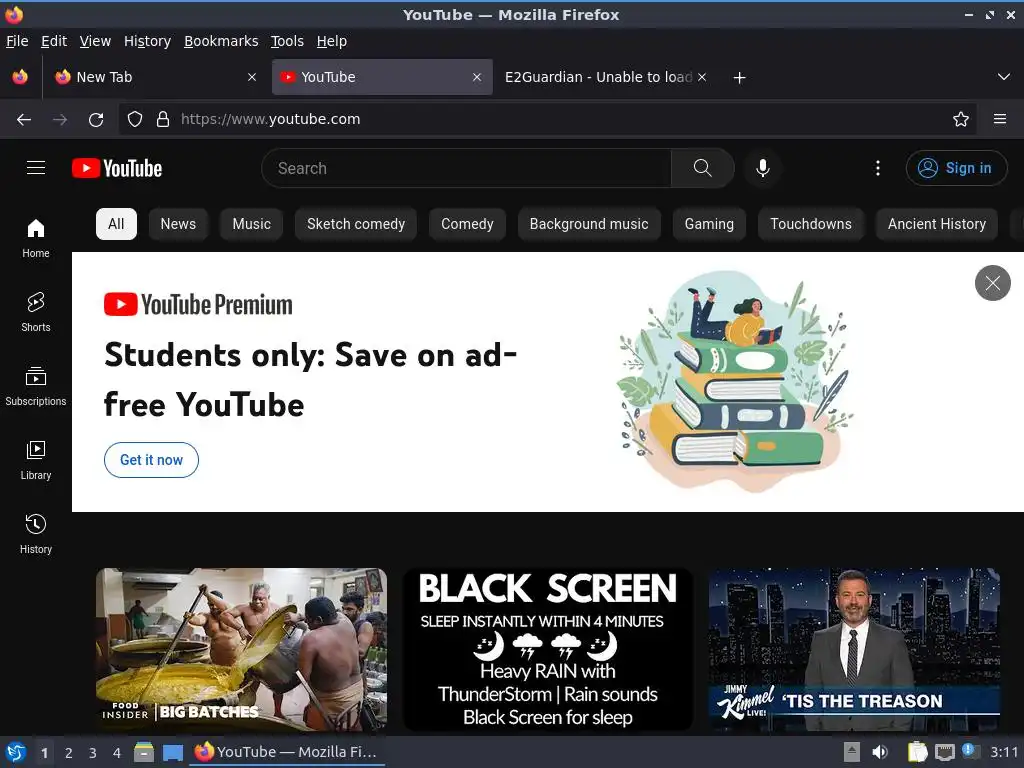Viewport: 1024px width, 768px height.
Task: Go to Home in sidebar
Action: pyautogui.click(x=36, y=238)
